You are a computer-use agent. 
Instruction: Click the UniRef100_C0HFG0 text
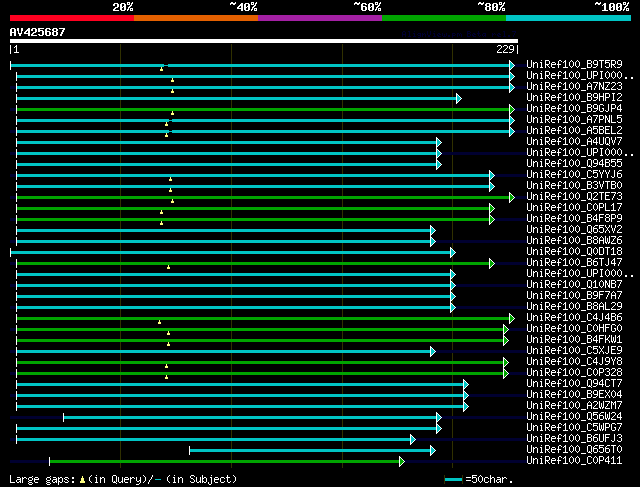point(574,328)
